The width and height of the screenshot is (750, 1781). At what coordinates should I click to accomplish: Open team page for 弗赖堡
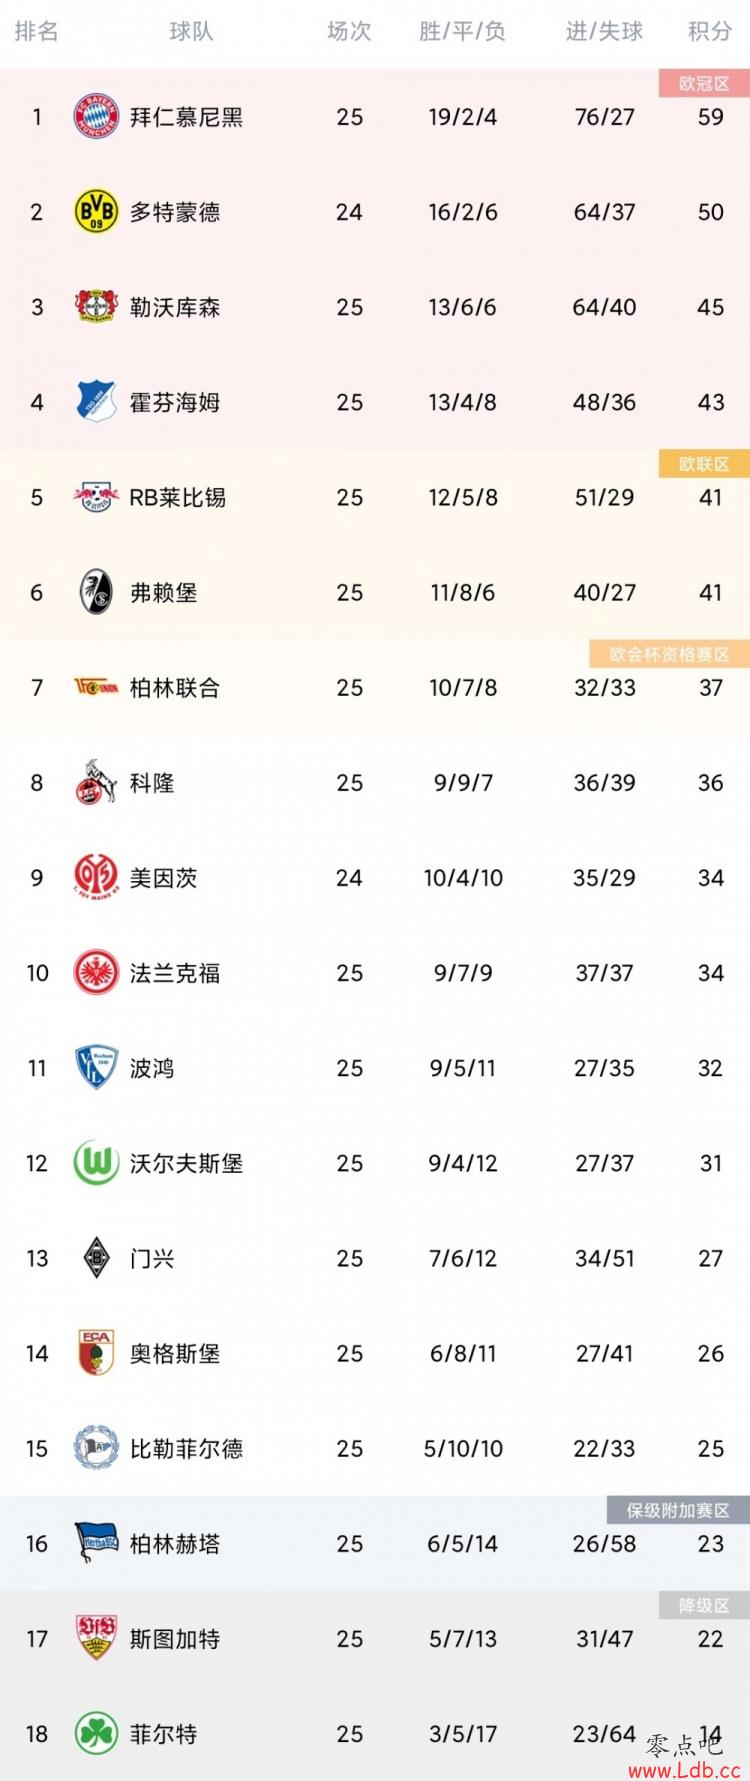click(x=164, y=592)
